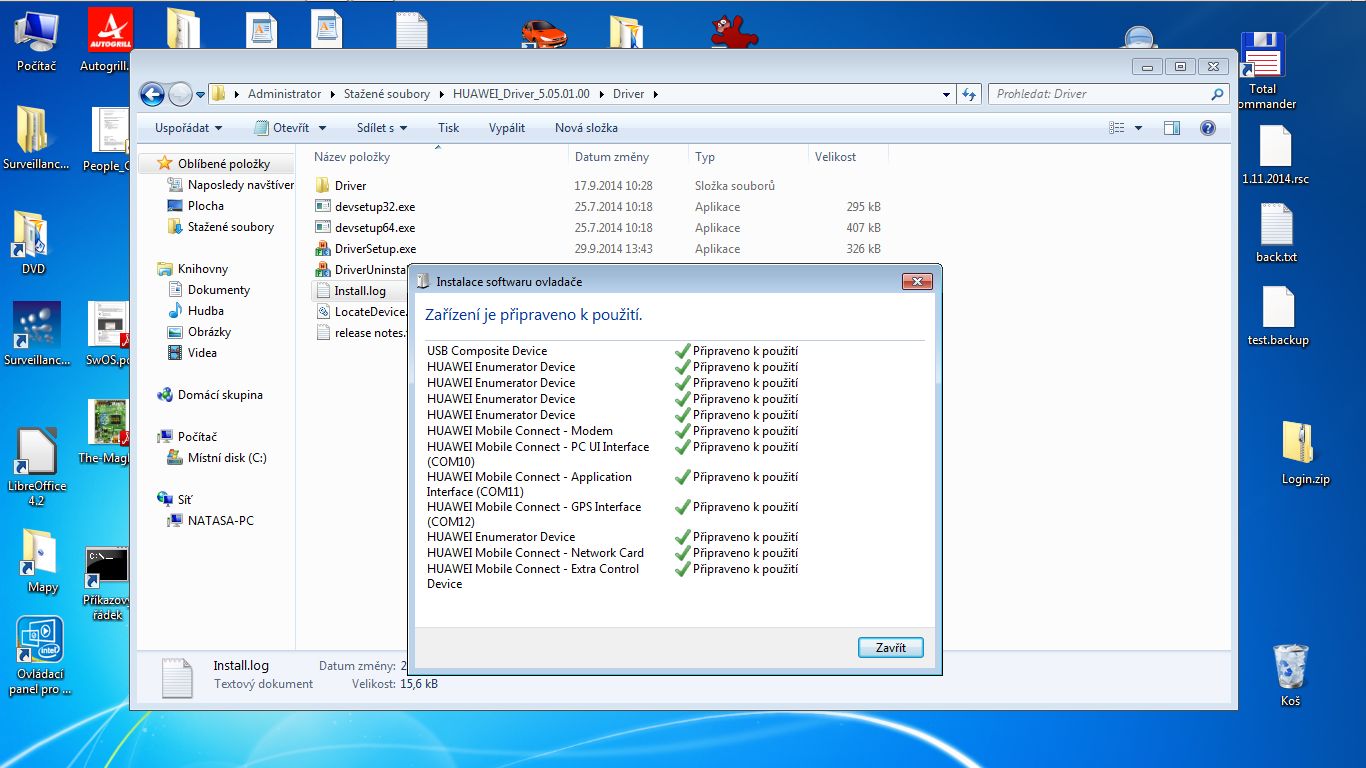Open Stažené soubory in sidebar favorites
Screen dimensions: 1366x768
click(x=221, y=227)
